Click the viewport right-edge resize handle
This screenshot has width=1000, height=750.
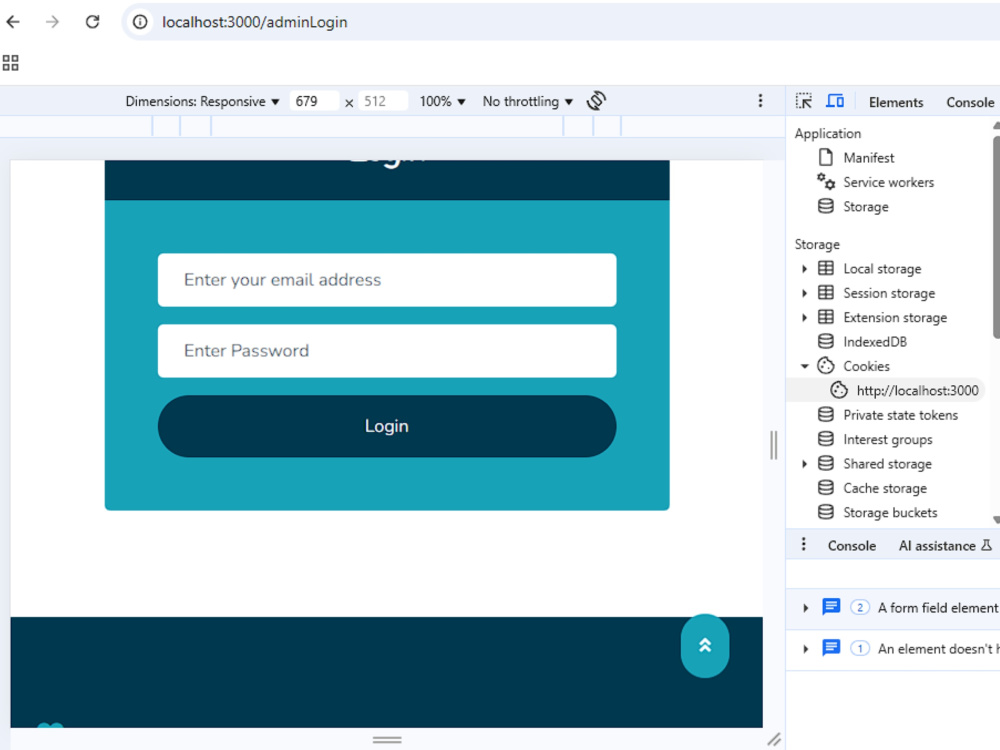774,445
